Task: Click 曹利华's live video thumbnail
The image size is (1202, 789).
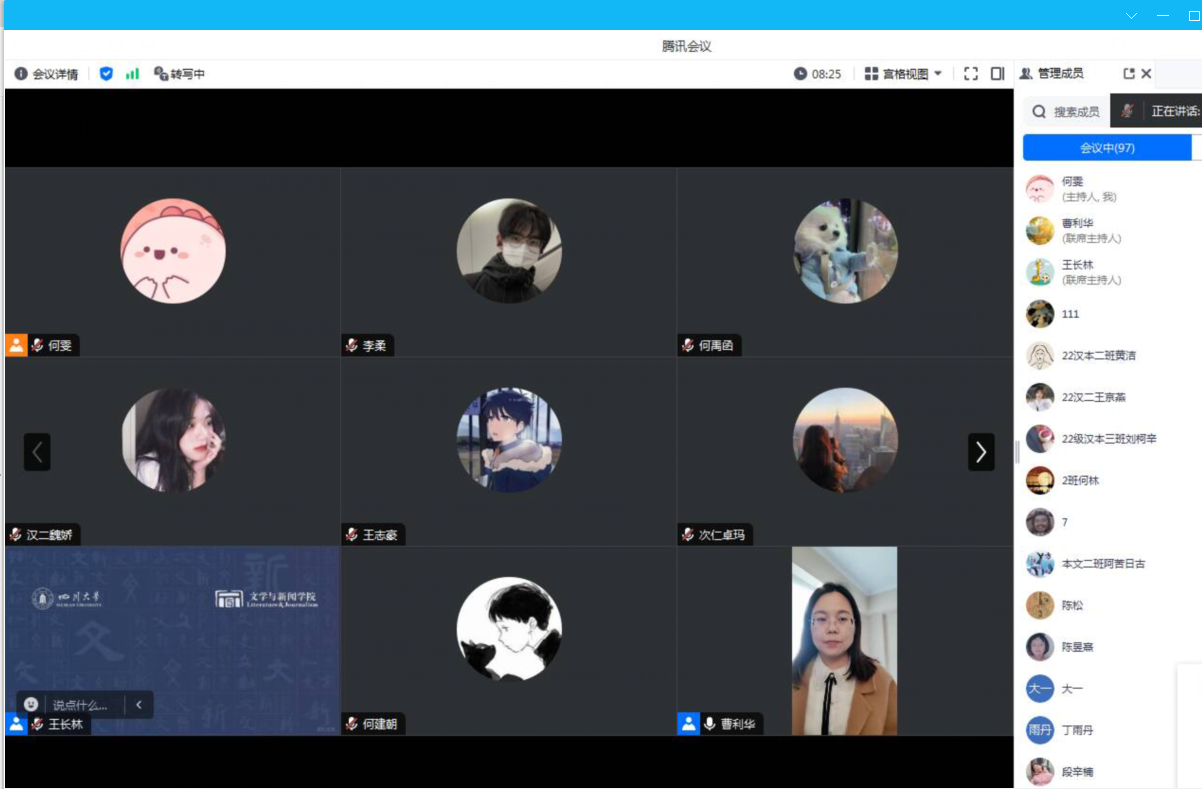Action: [844, 640]
